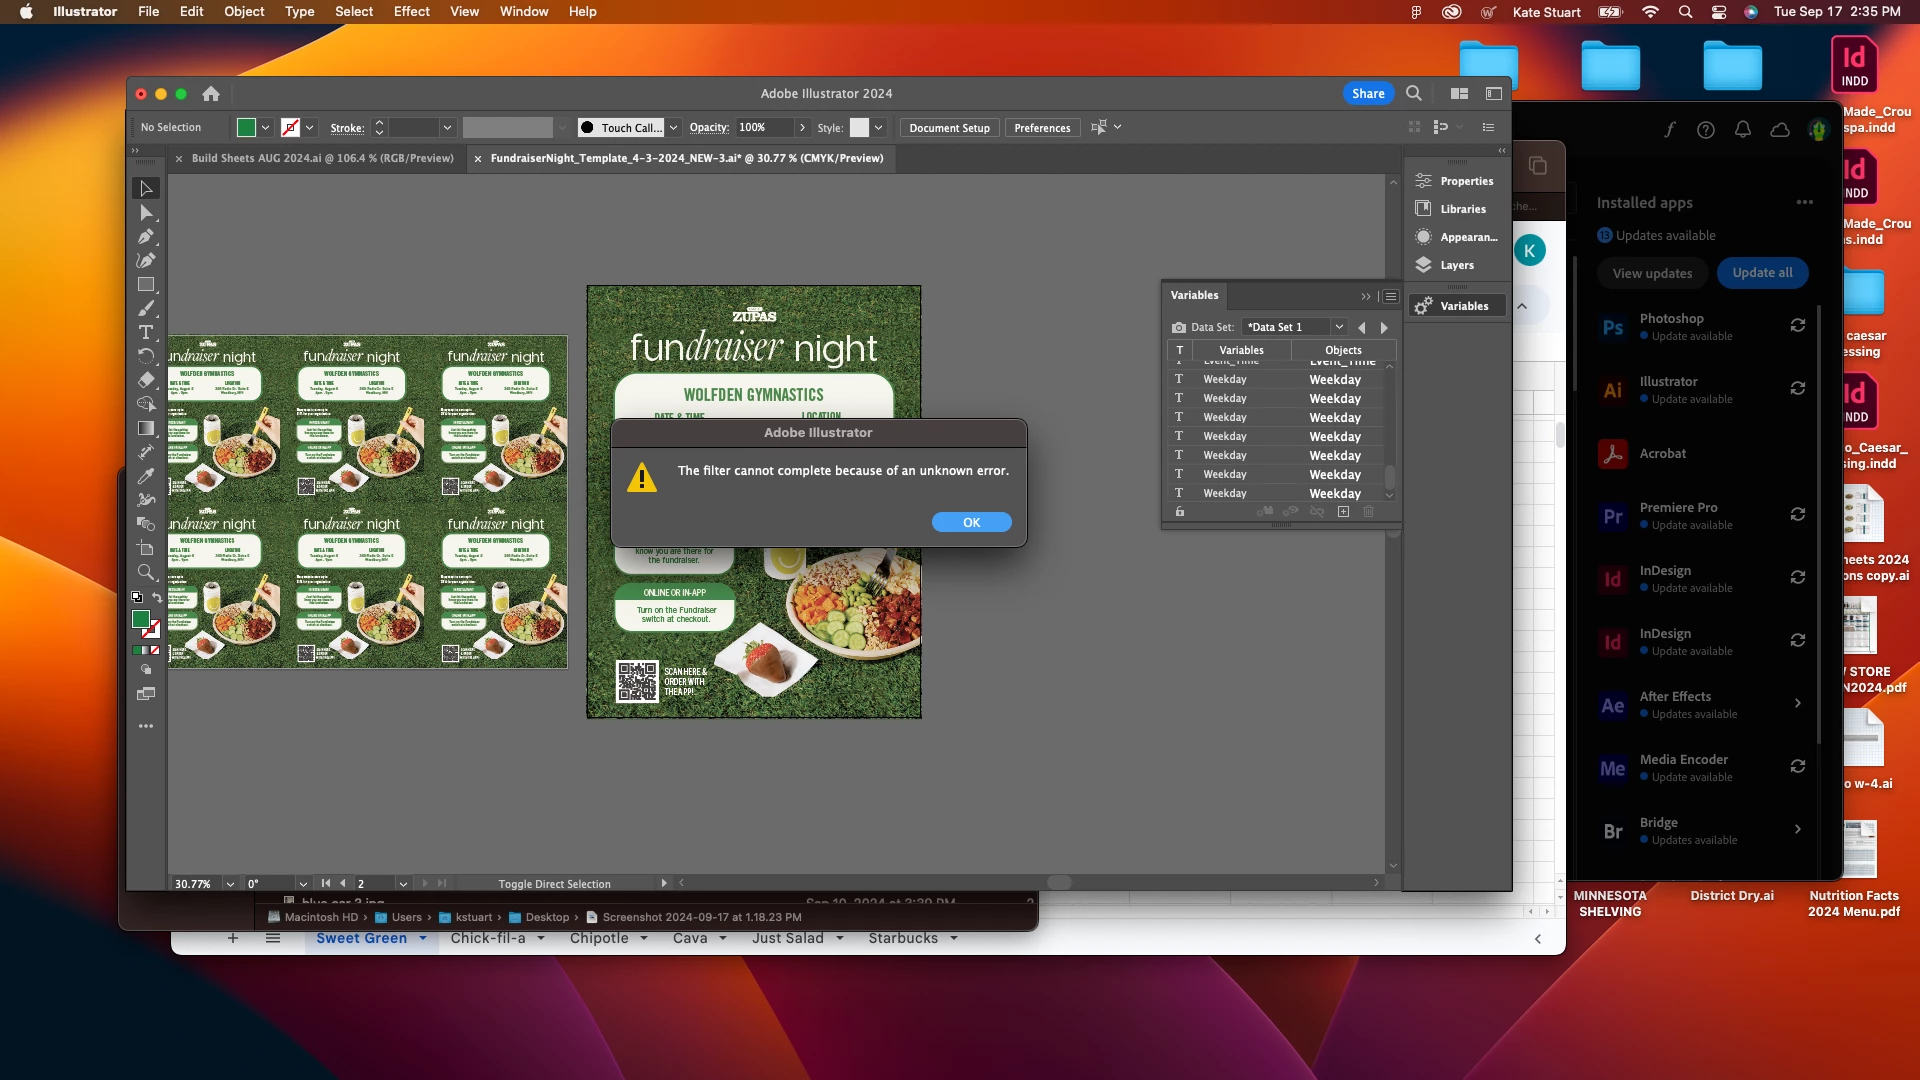The width and height of the screenshot is (1920, 1080).
Task: Pick the Zoom tool magnifier
Action: tap(145, 572)
